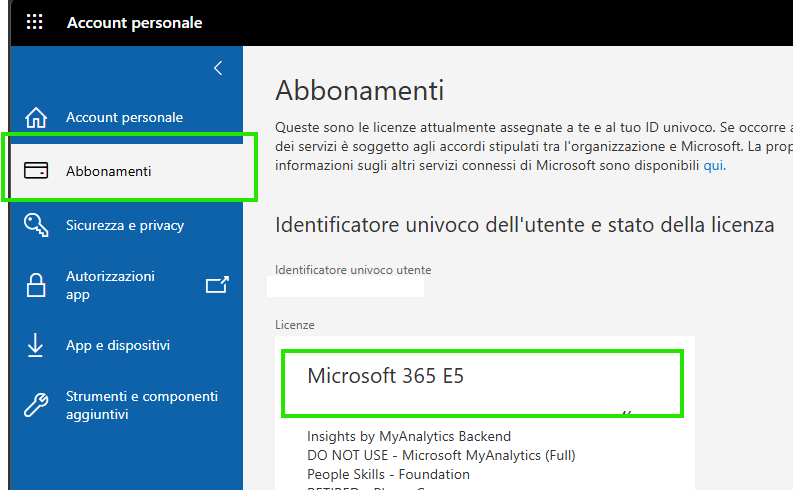Click the Identificatore univoco utente label
The width and height of the screenshot is (793, 490).
pyautogui.click(x=353, y=270)
